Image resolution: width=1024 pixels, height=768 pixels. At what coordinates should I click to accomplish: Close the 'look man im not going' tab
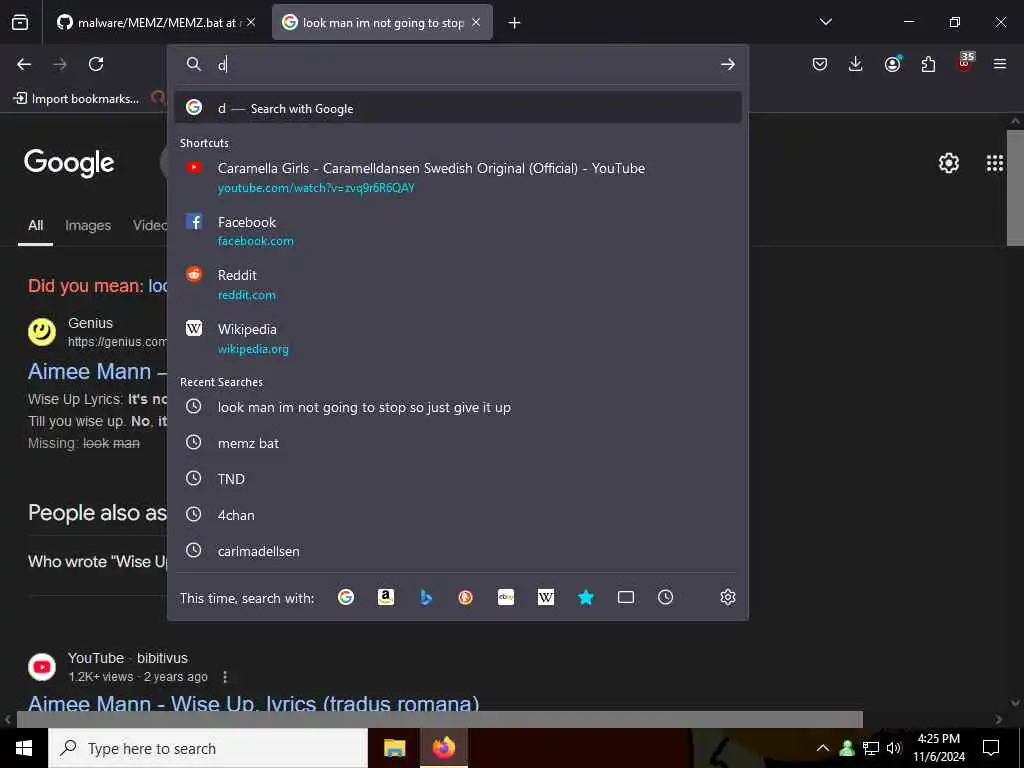pyautogui.click(x=476, y=22)
